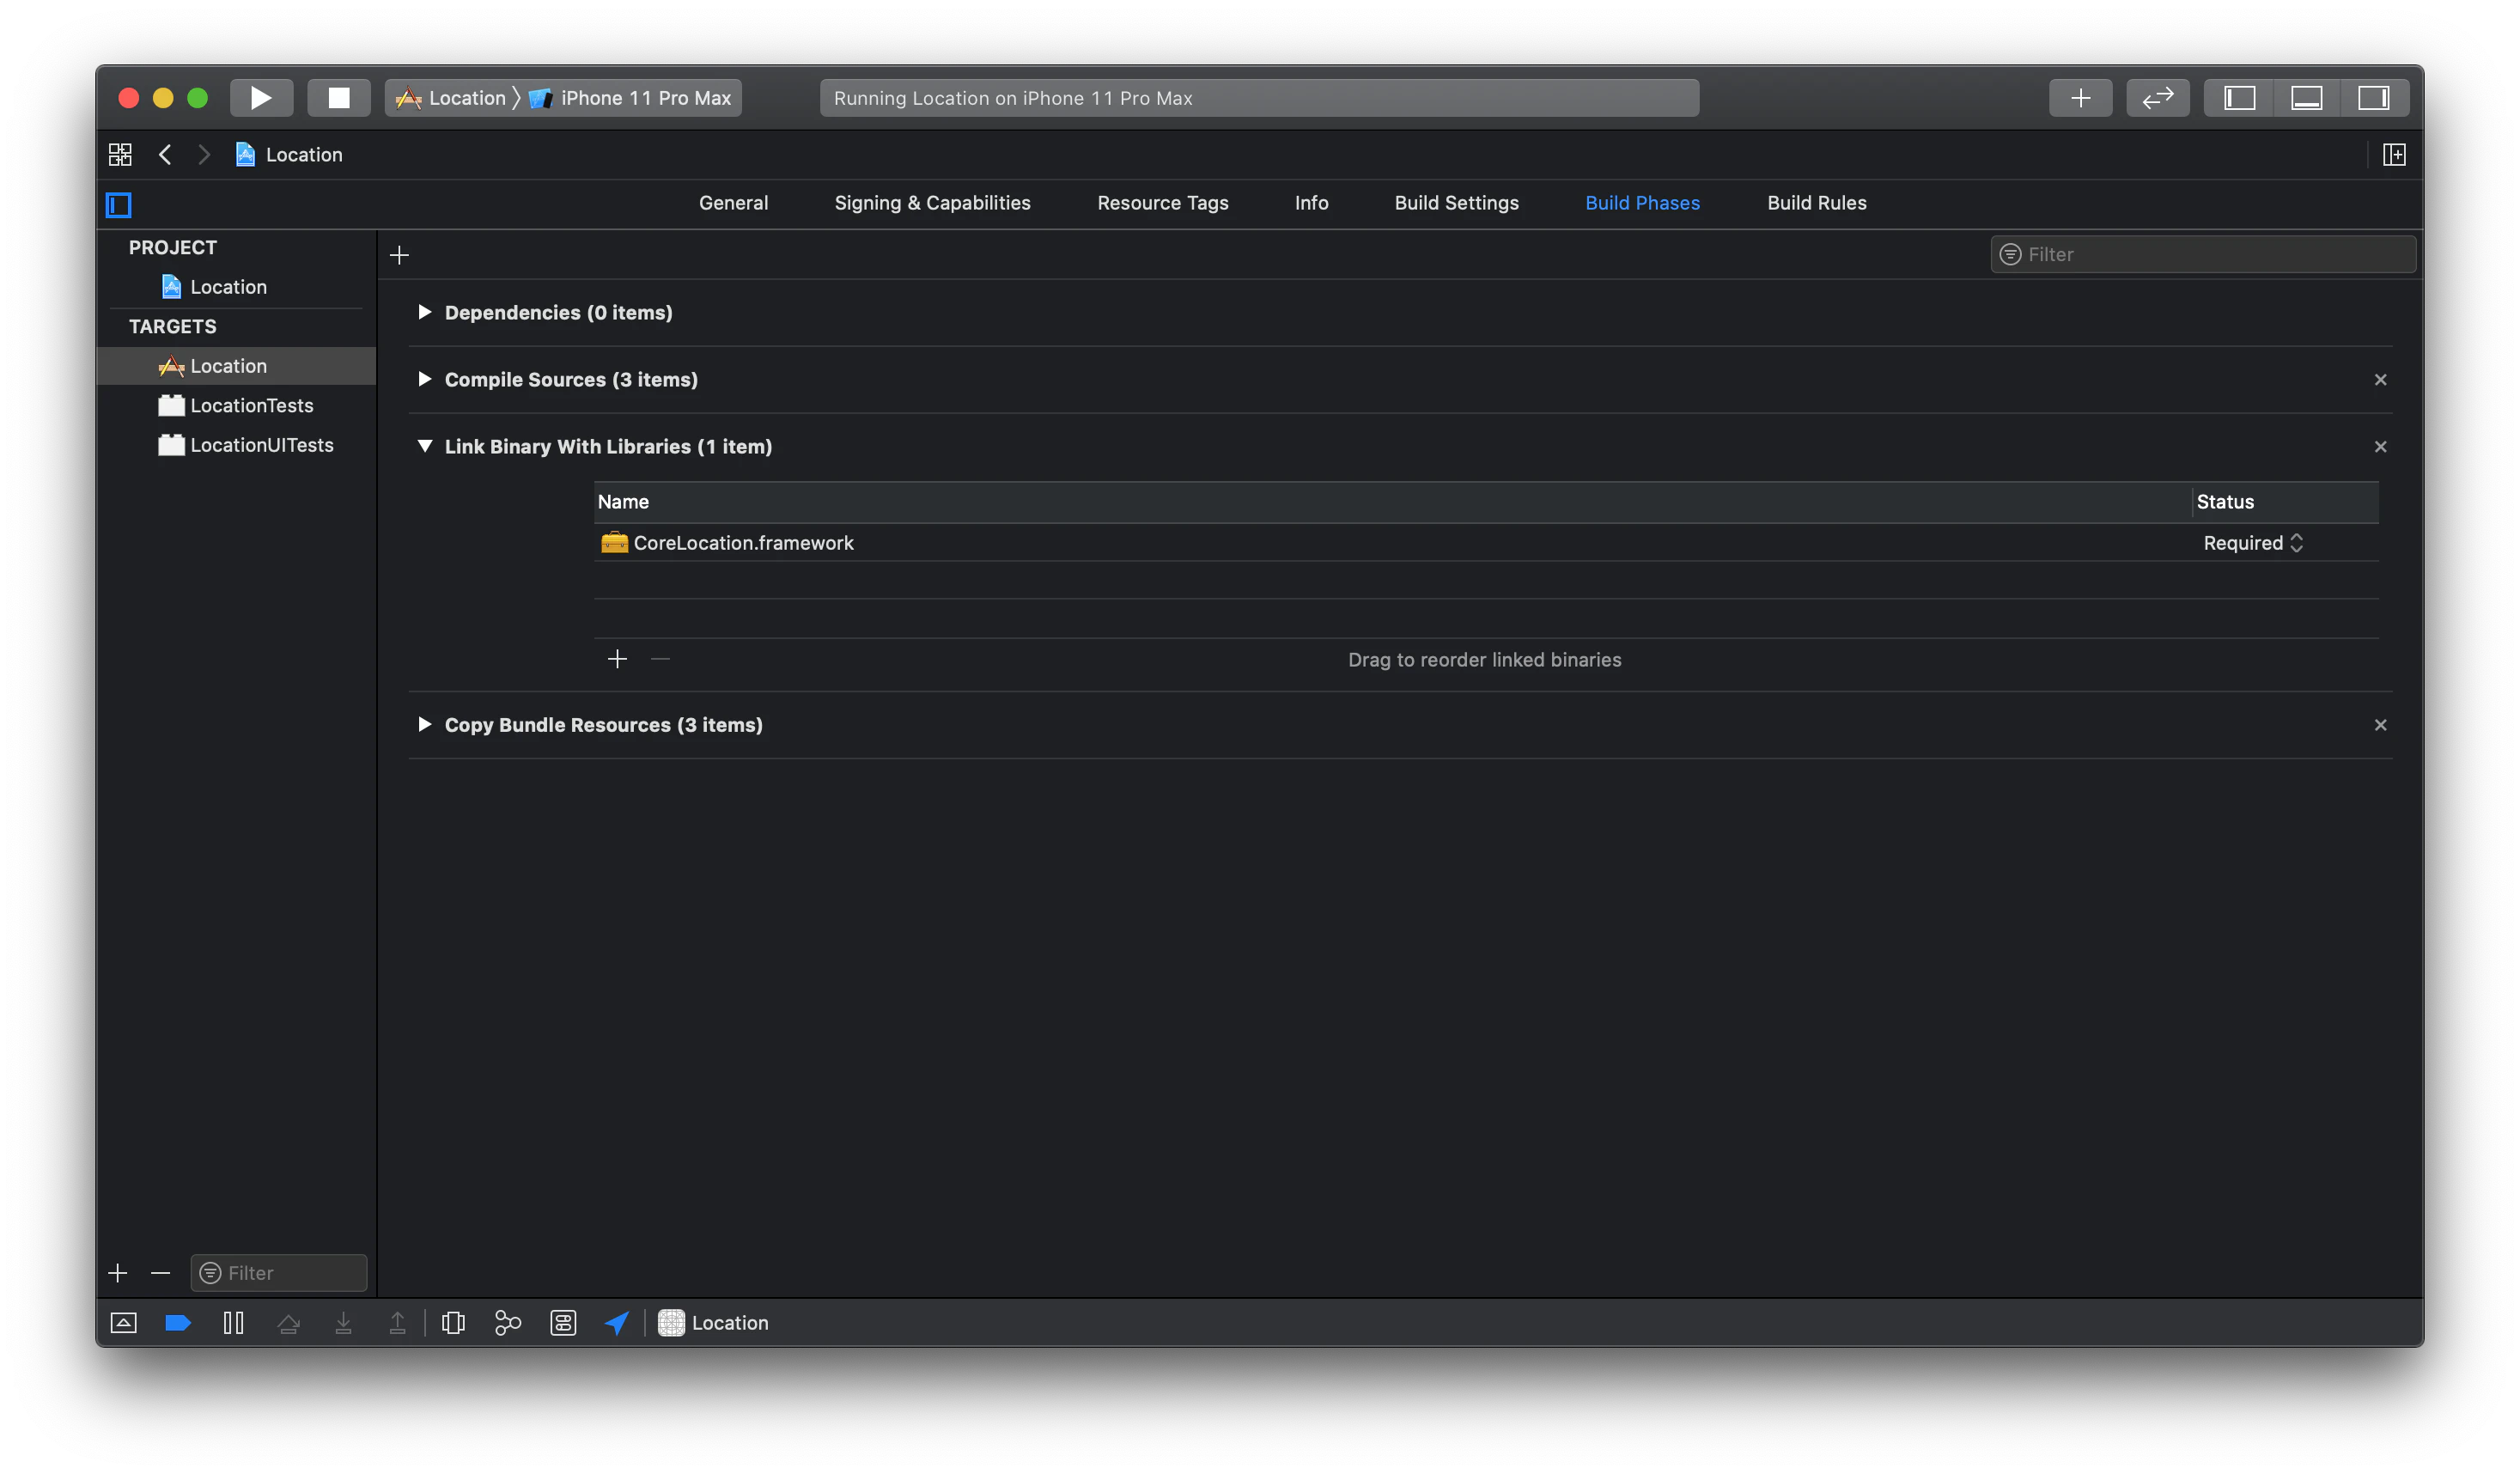Switch to Resource Tags tab
Screen dimensions: 2520x1474
[x=1162, y=203]
